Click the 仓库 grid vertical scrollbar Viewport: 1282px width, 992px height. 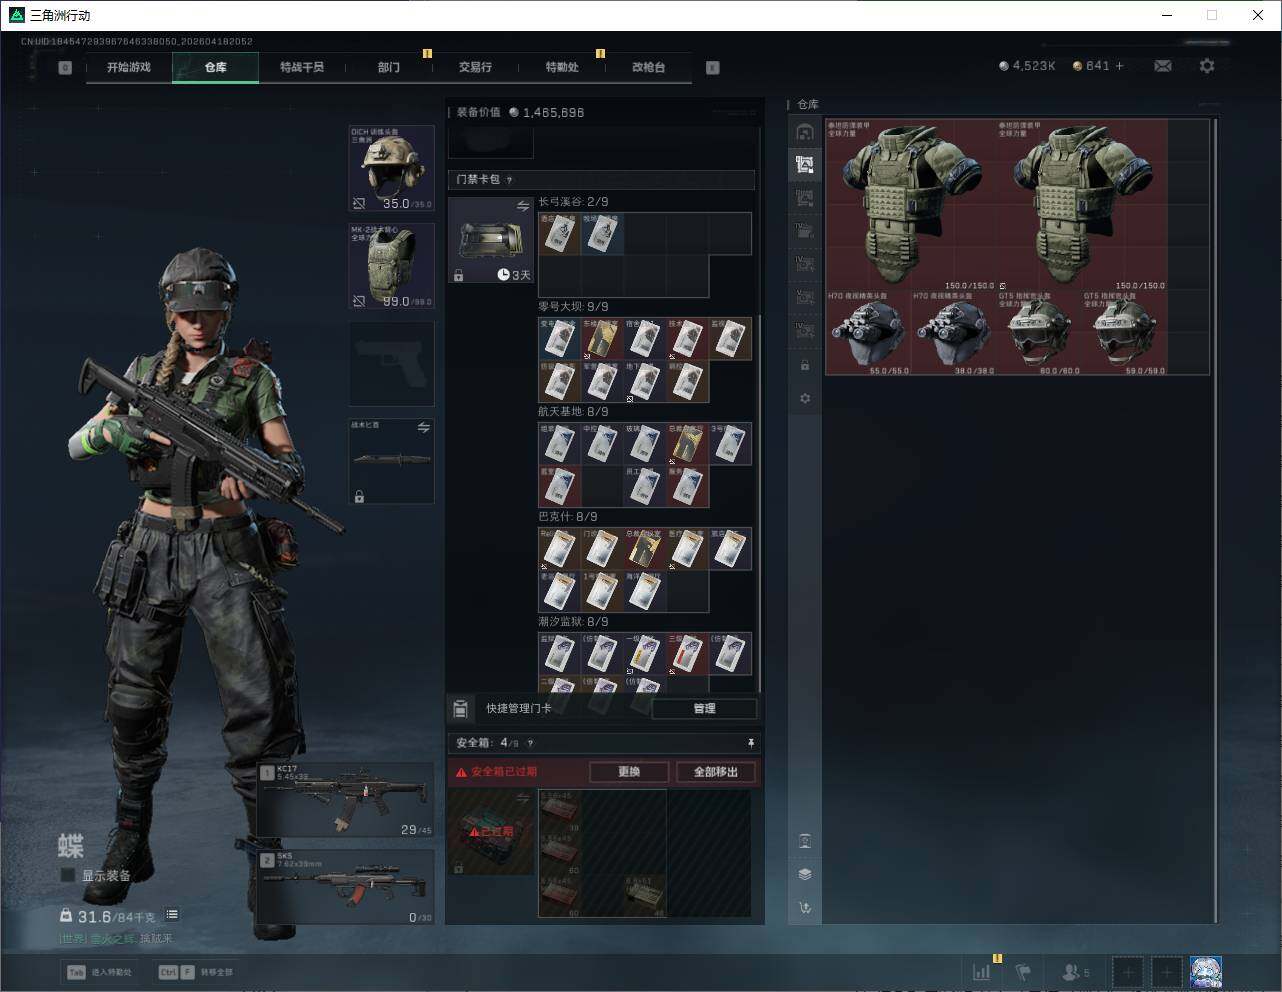[x=1216, y=520]
